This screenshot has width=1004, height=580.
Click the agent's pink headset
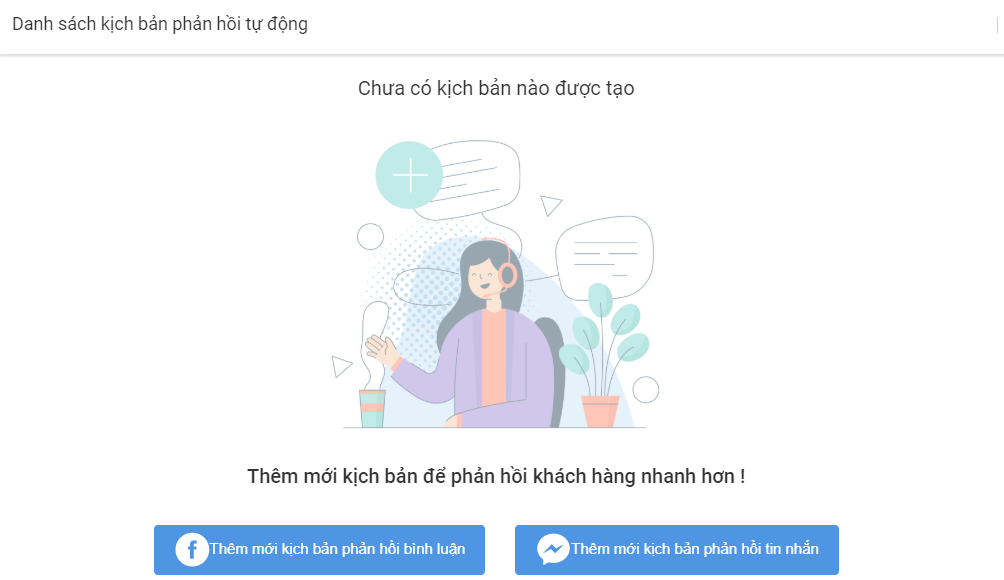504,267
